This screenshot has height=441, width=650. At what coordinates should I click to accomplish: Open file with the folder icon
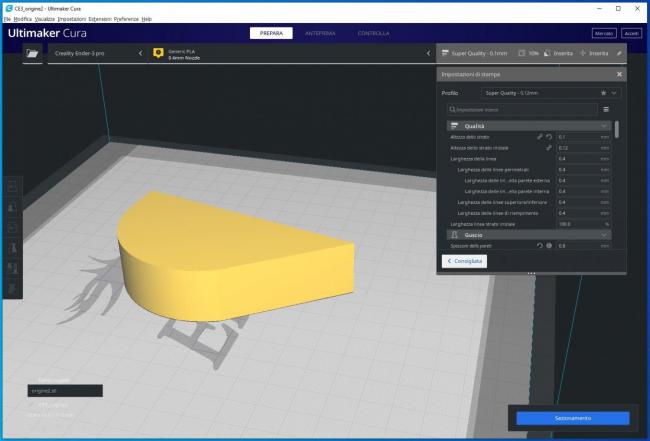32,54
